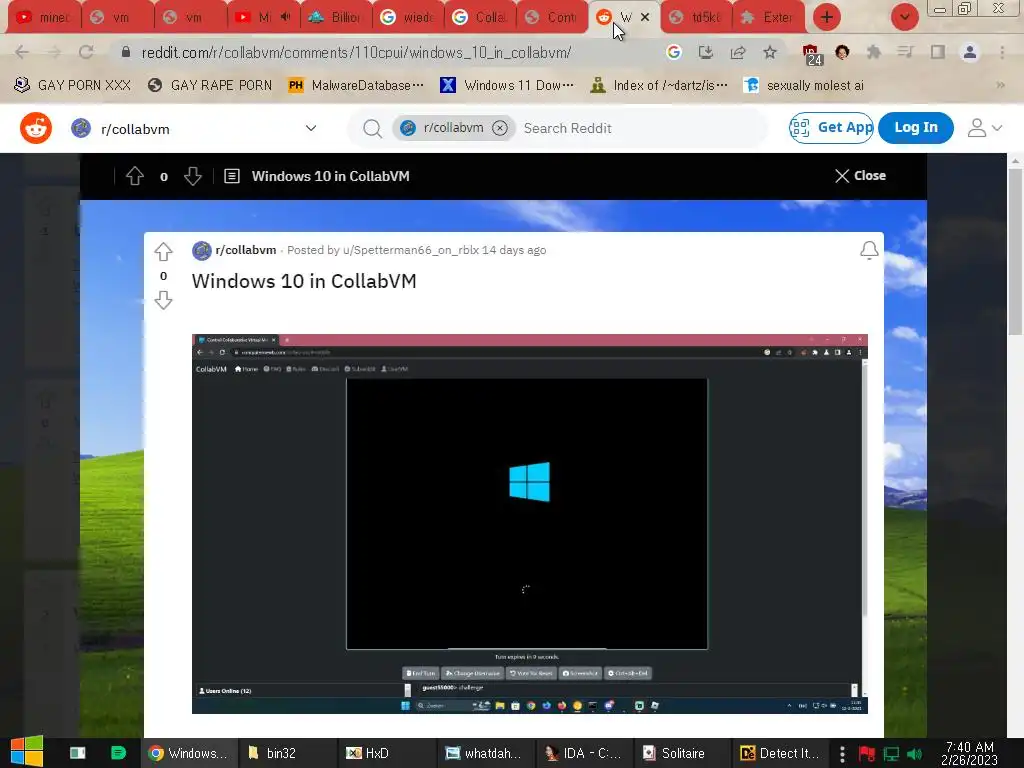Screen dimensions: 1024x768
Task: Click the Get App button
Action: pos(831,127)
